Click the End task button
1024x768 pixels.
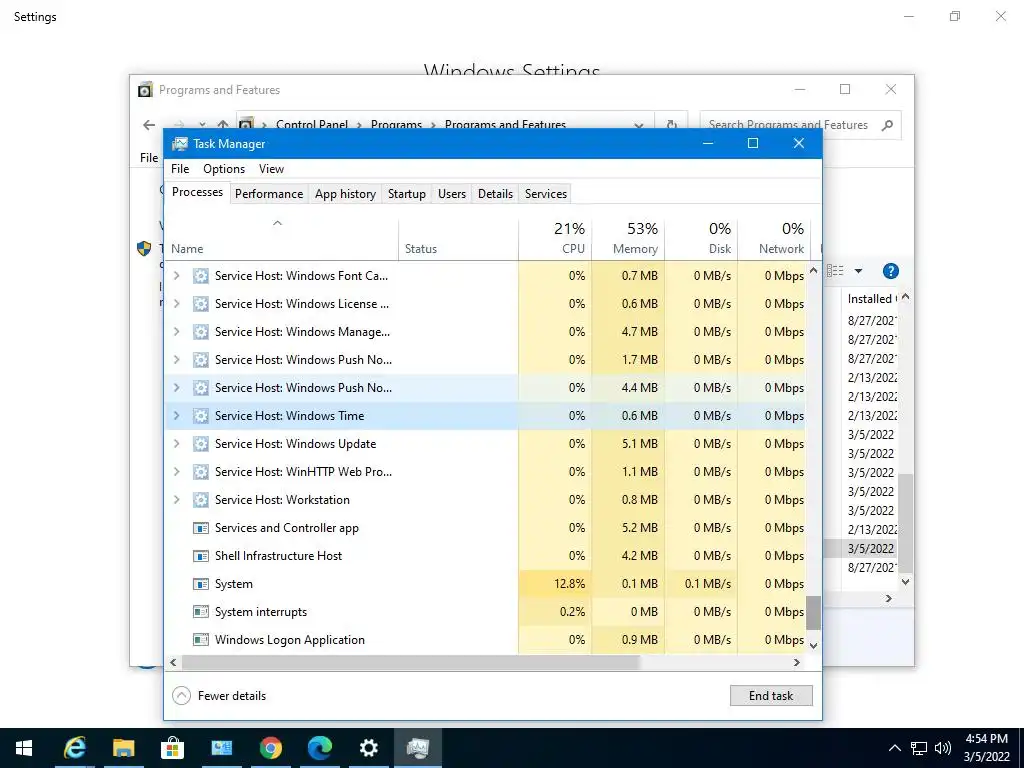pyautogui.click(x=771, y=696)
